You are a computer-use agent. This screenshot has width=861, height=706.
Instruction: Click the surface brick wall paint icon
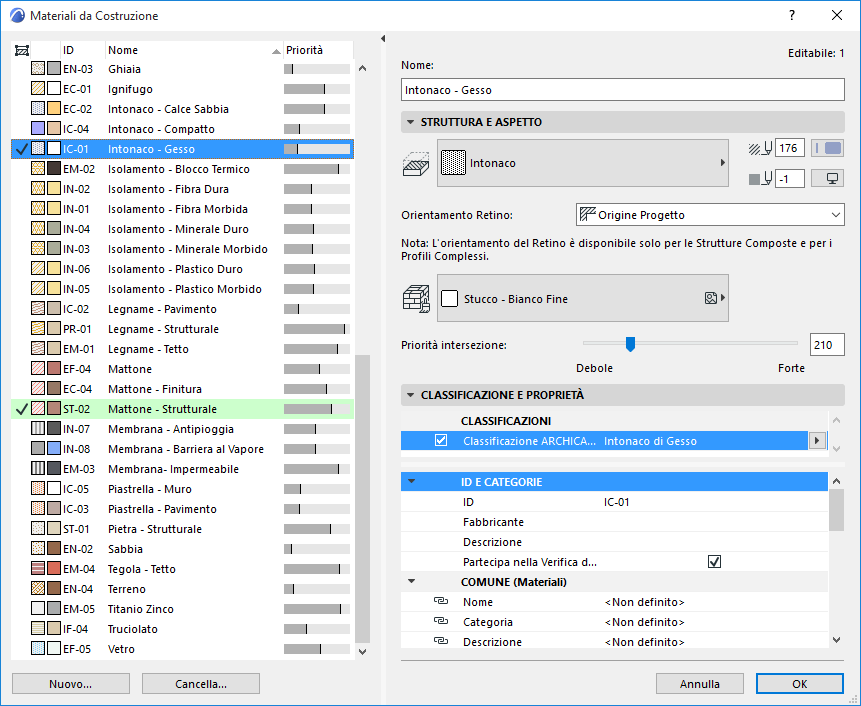click(x=416, y=299)
